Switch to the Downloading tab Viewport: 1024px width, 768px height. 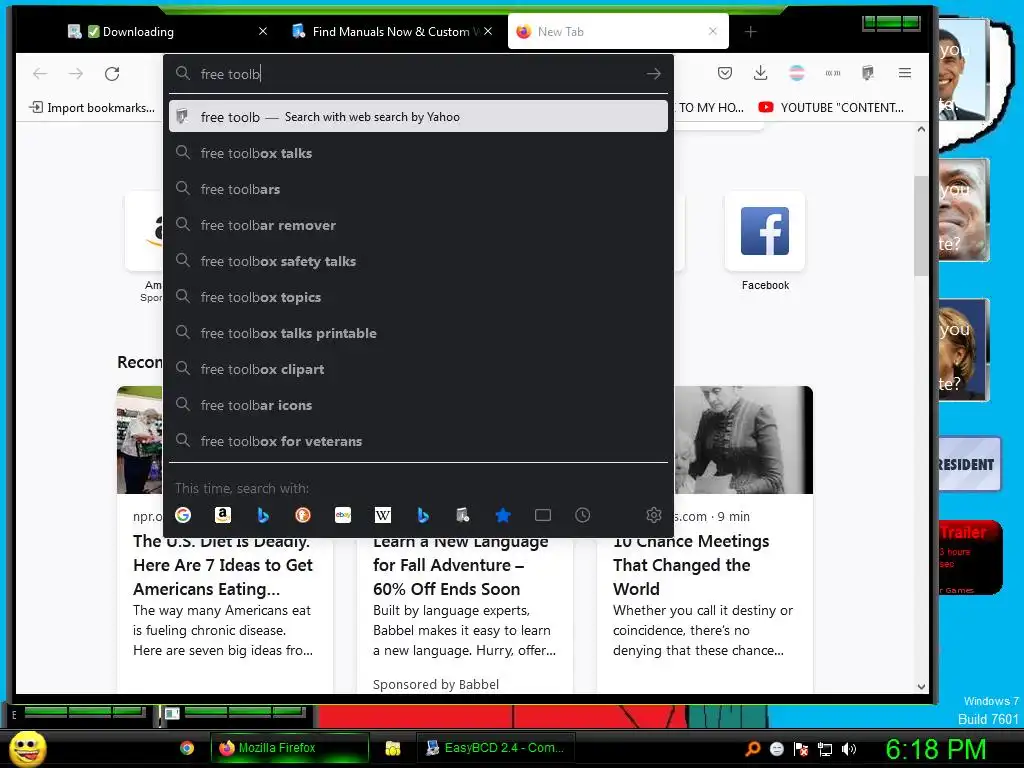167,31
